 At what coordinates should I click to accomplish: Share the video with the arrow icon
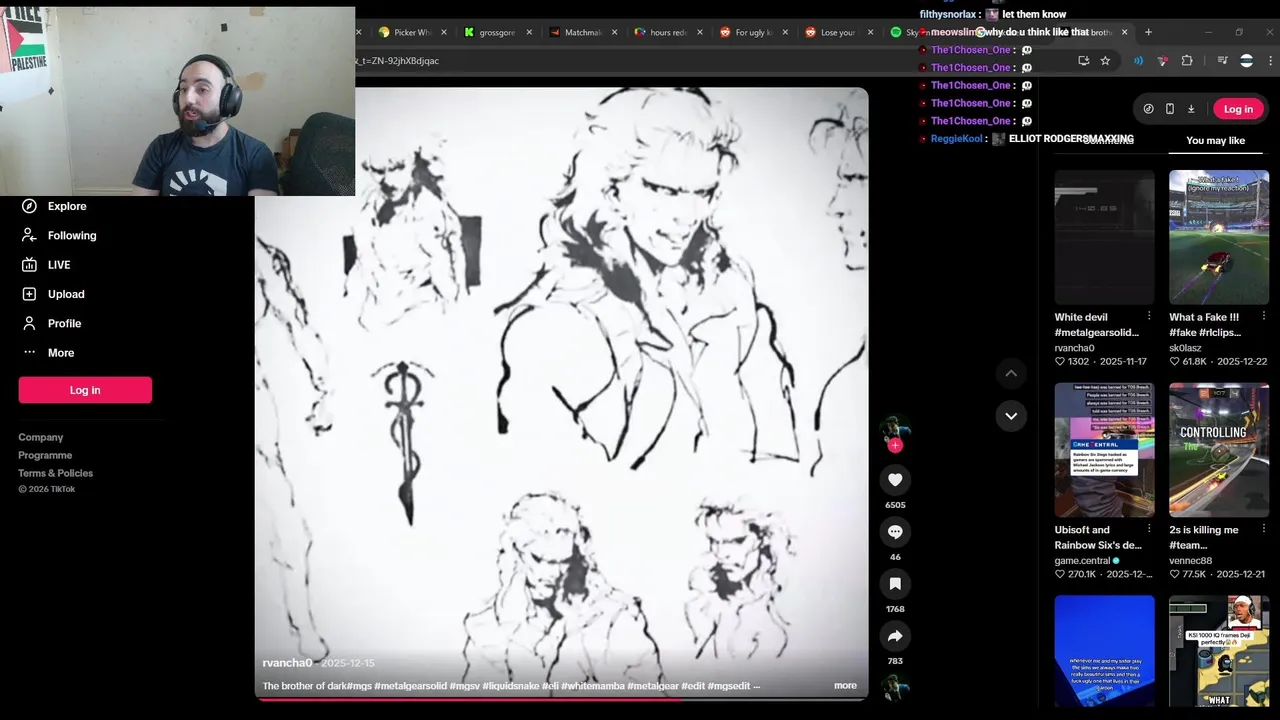coord(895,636)
